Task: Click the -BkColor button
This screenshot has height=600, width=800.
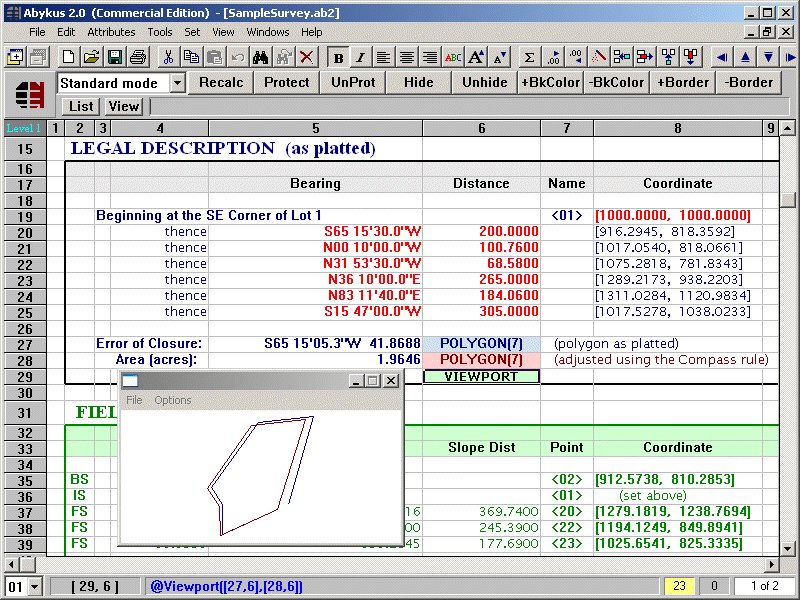Action: pyautogui.click(x=616, y=83)
